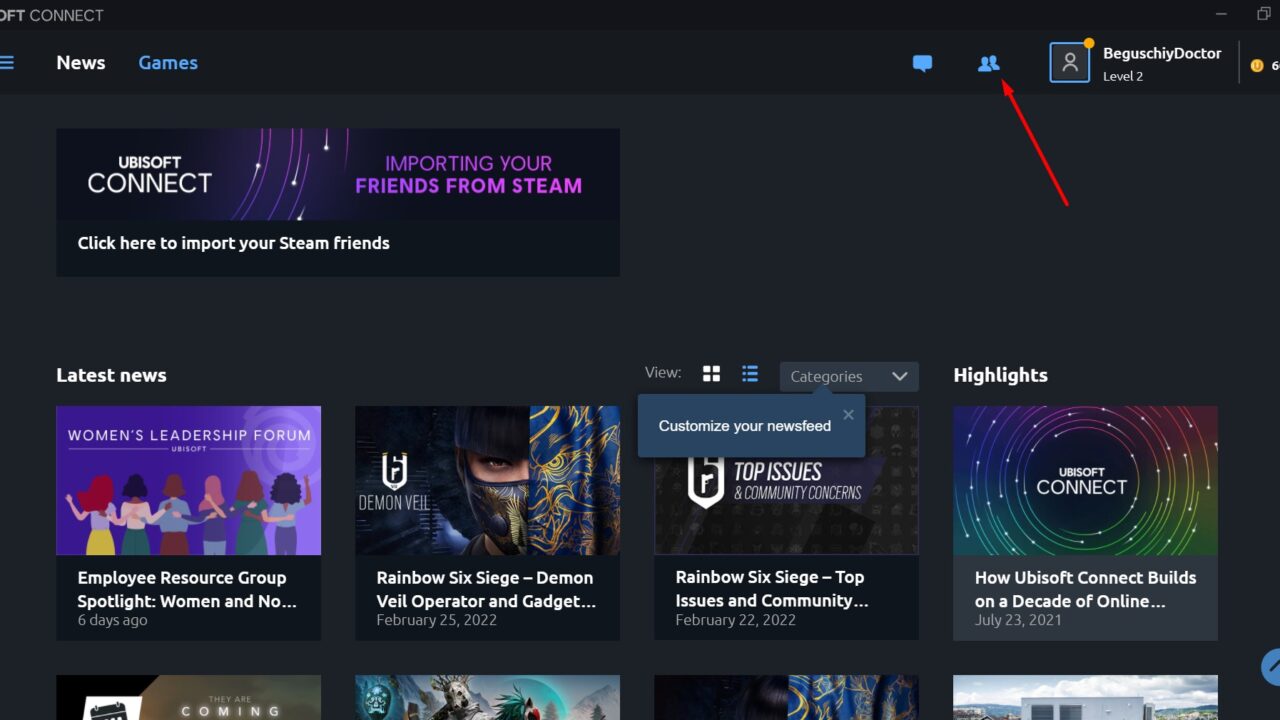Viewport: 1280px width, 720px height.
Task: Open the Importing Friends from Steam banner
Action: pyautogui.click(x=338, y=174)
